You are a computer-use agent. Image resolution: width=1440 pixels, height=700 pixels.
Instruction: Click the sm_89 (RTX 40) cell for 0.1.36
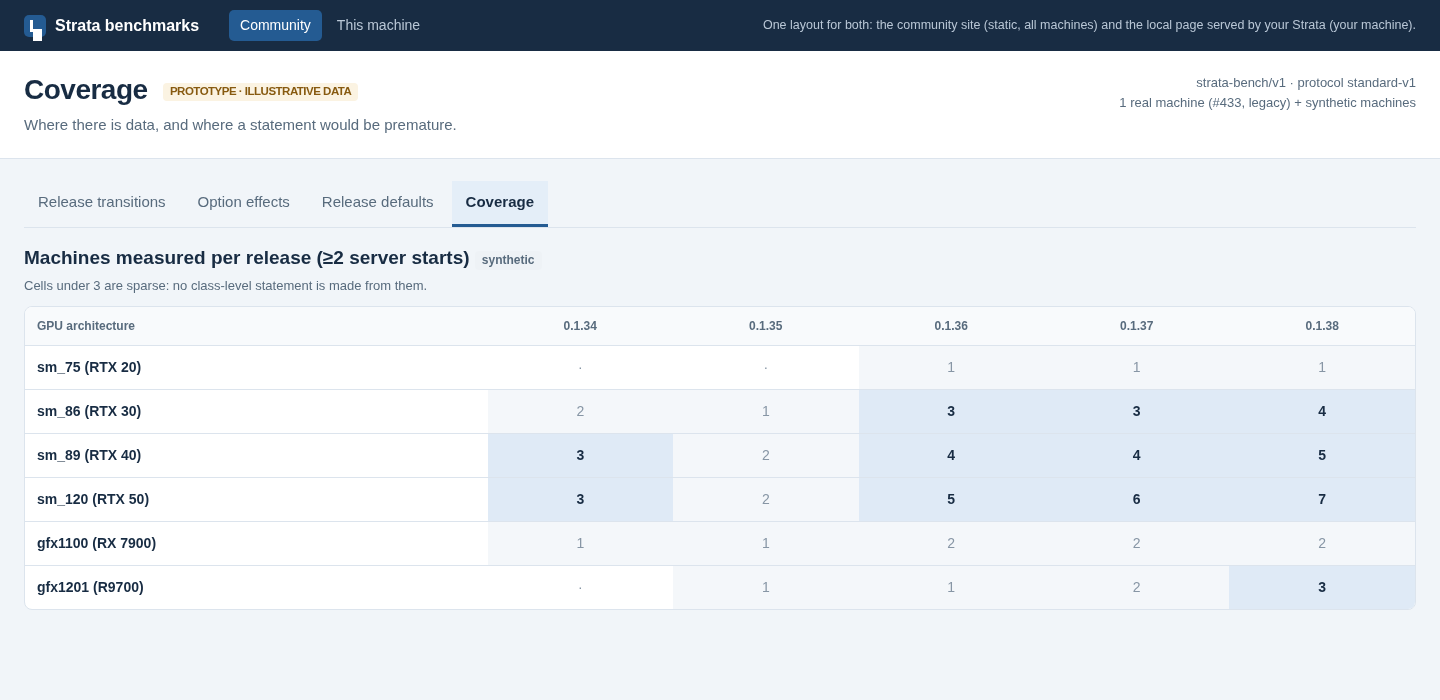click(x=951, y=455)
